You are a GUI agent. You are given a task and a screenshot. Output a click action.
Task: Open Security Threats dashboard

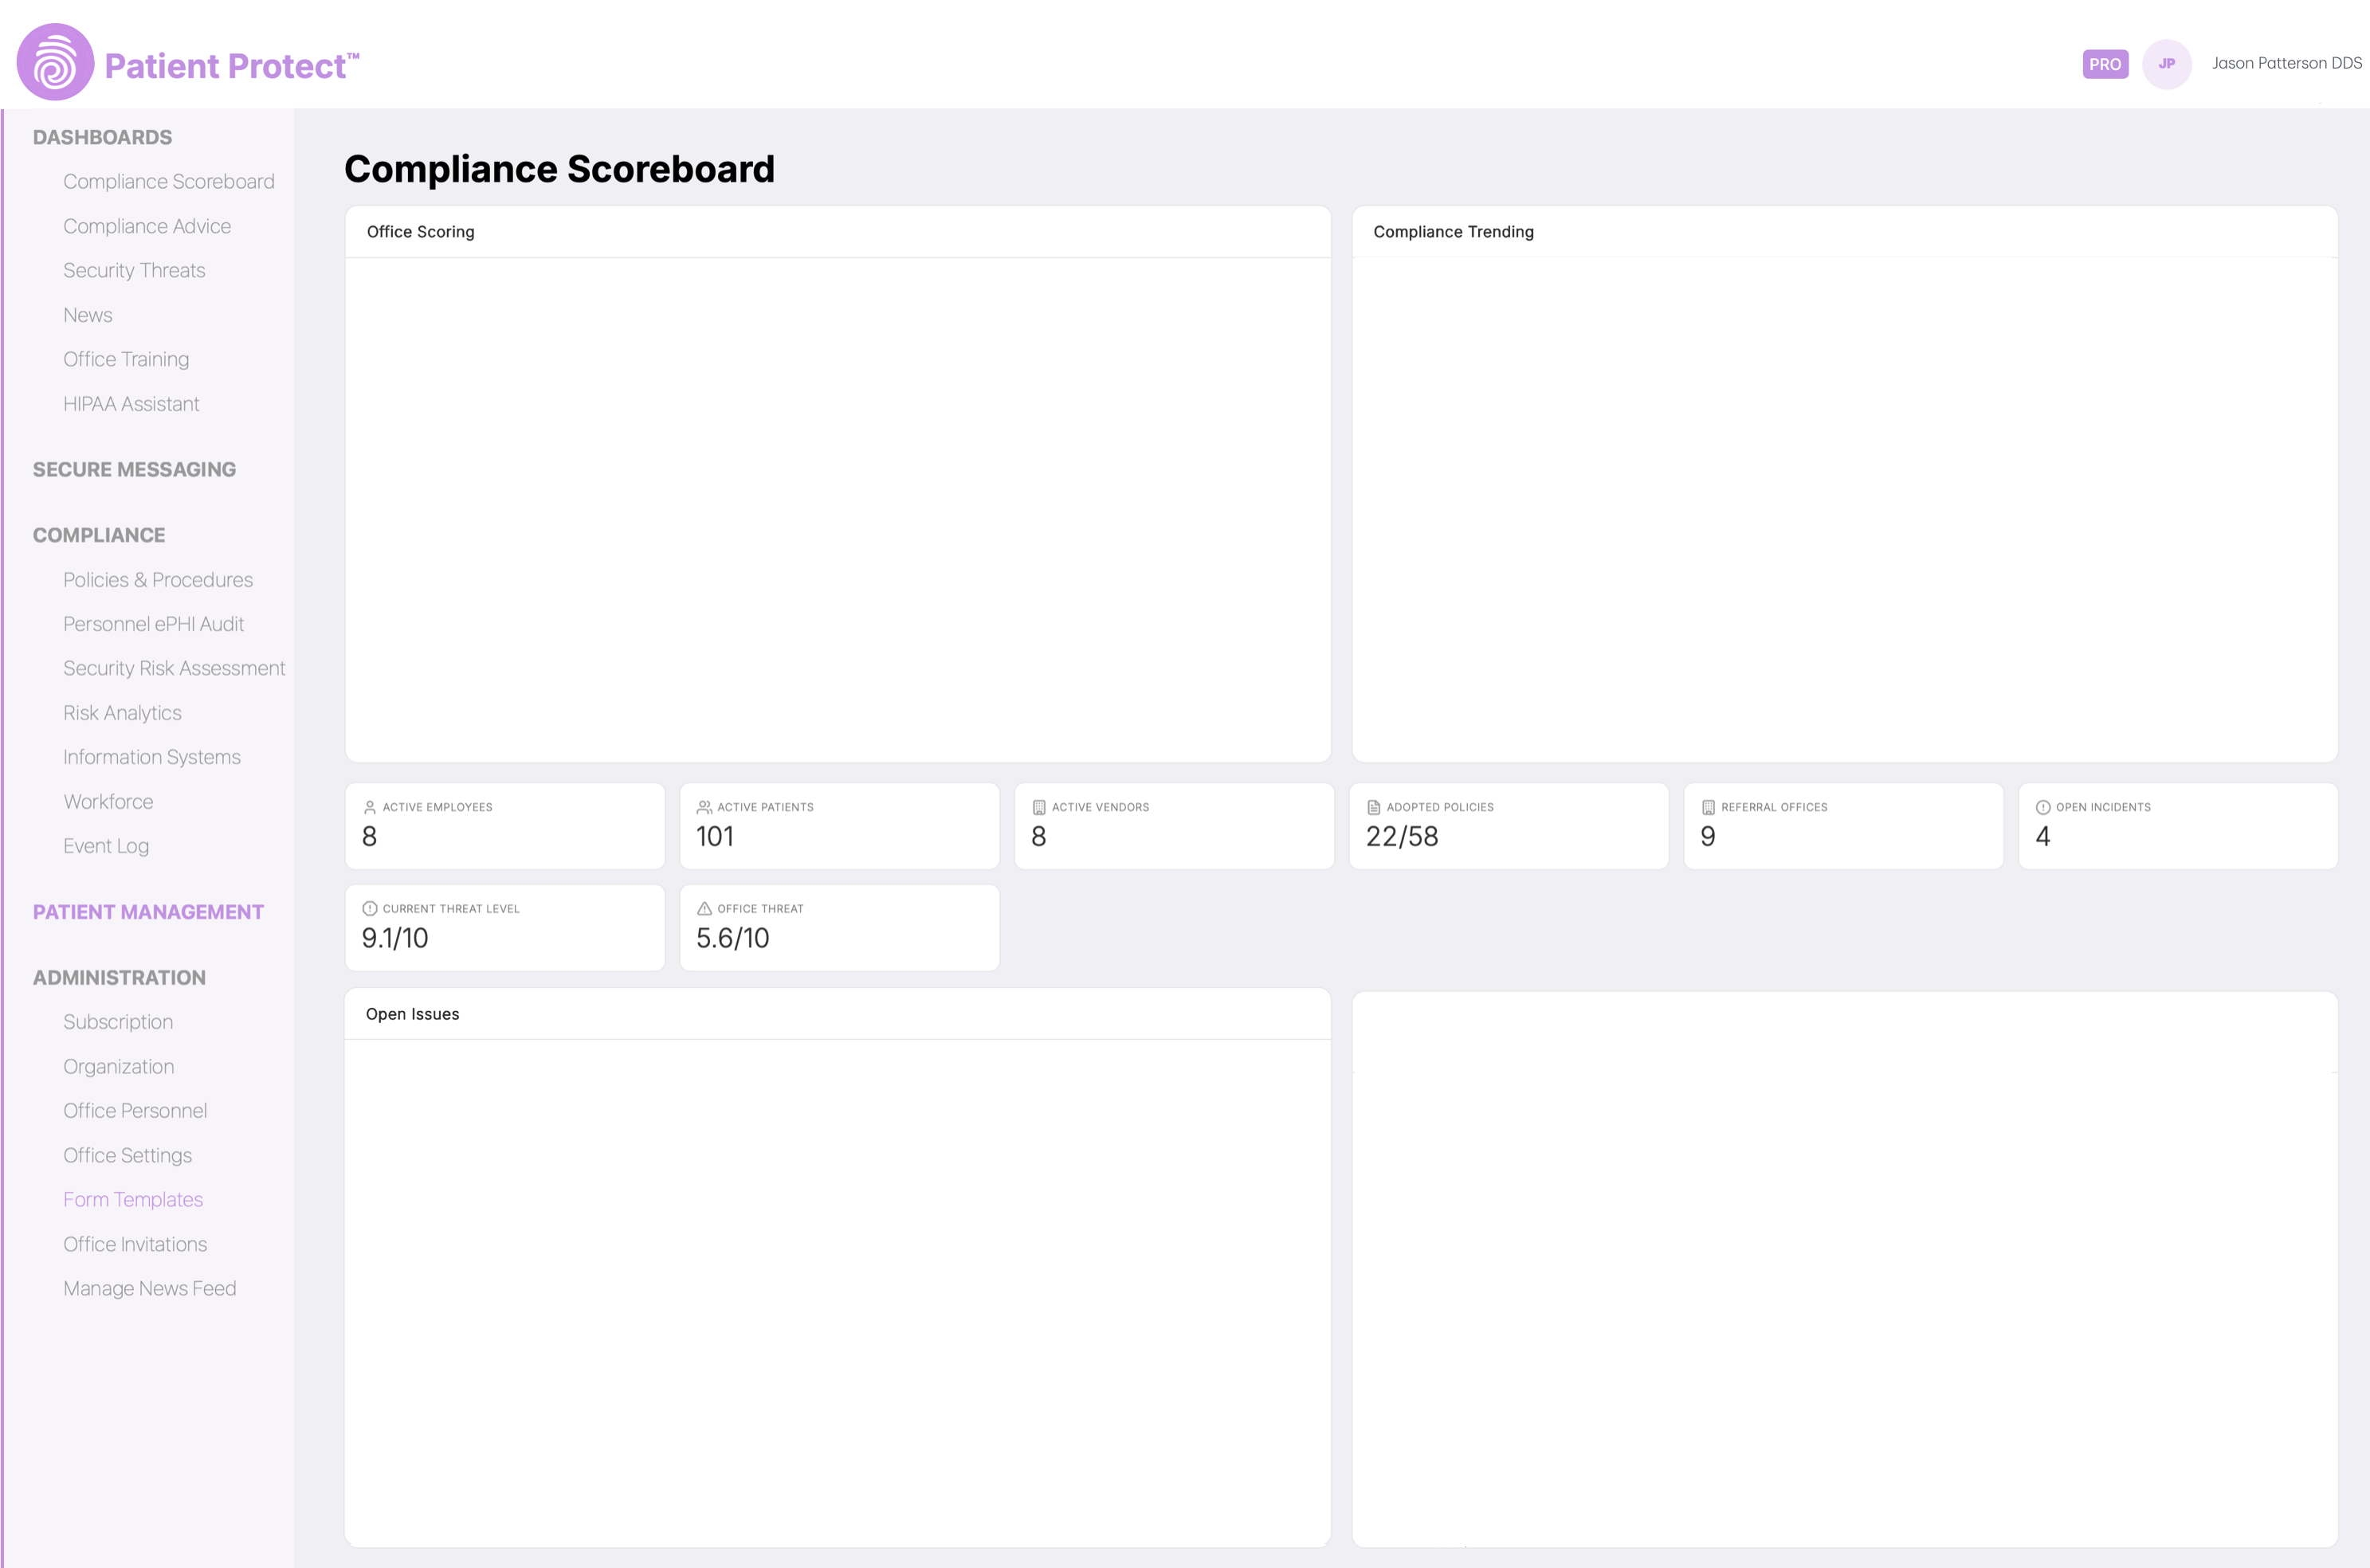coord(134,270)
